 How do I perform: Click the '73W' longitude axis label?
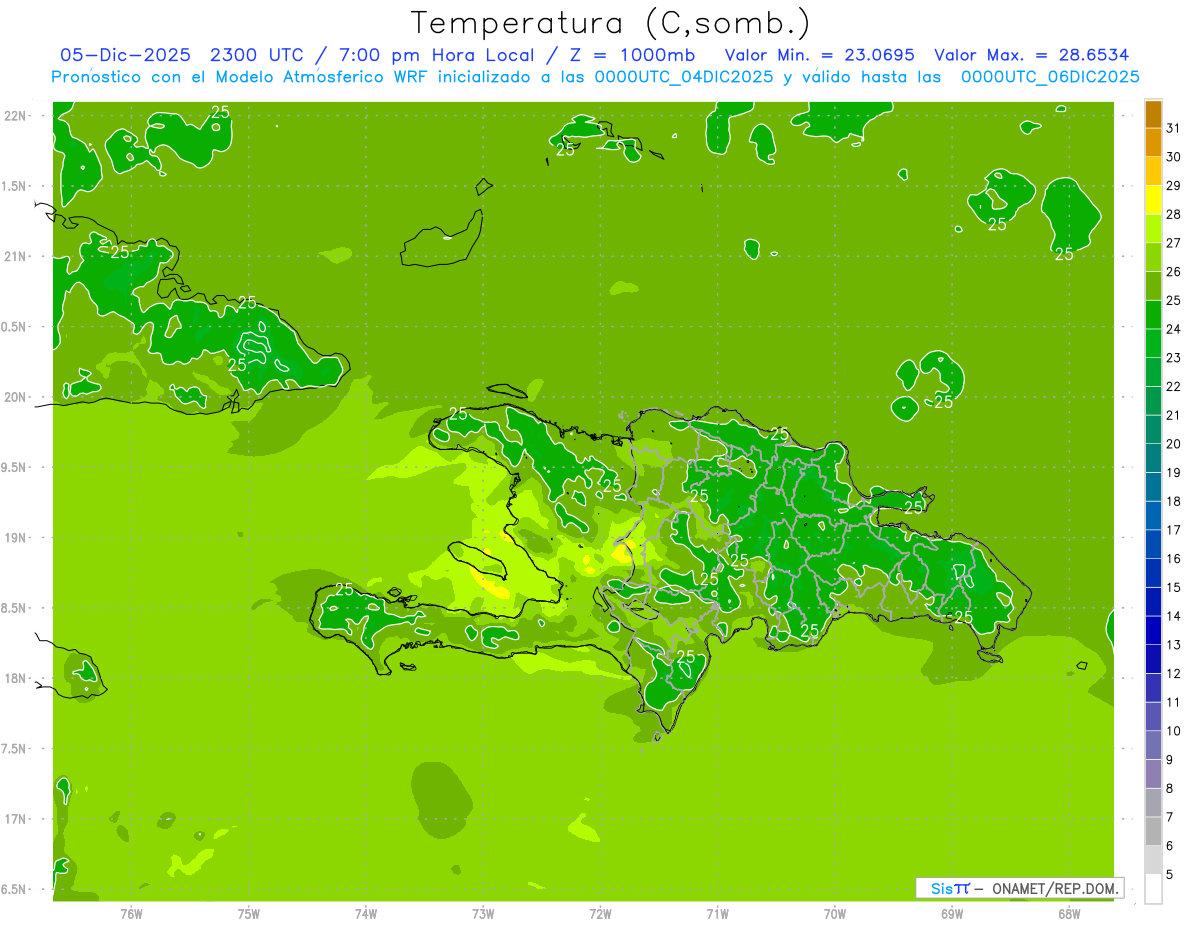tap(483, 913)
